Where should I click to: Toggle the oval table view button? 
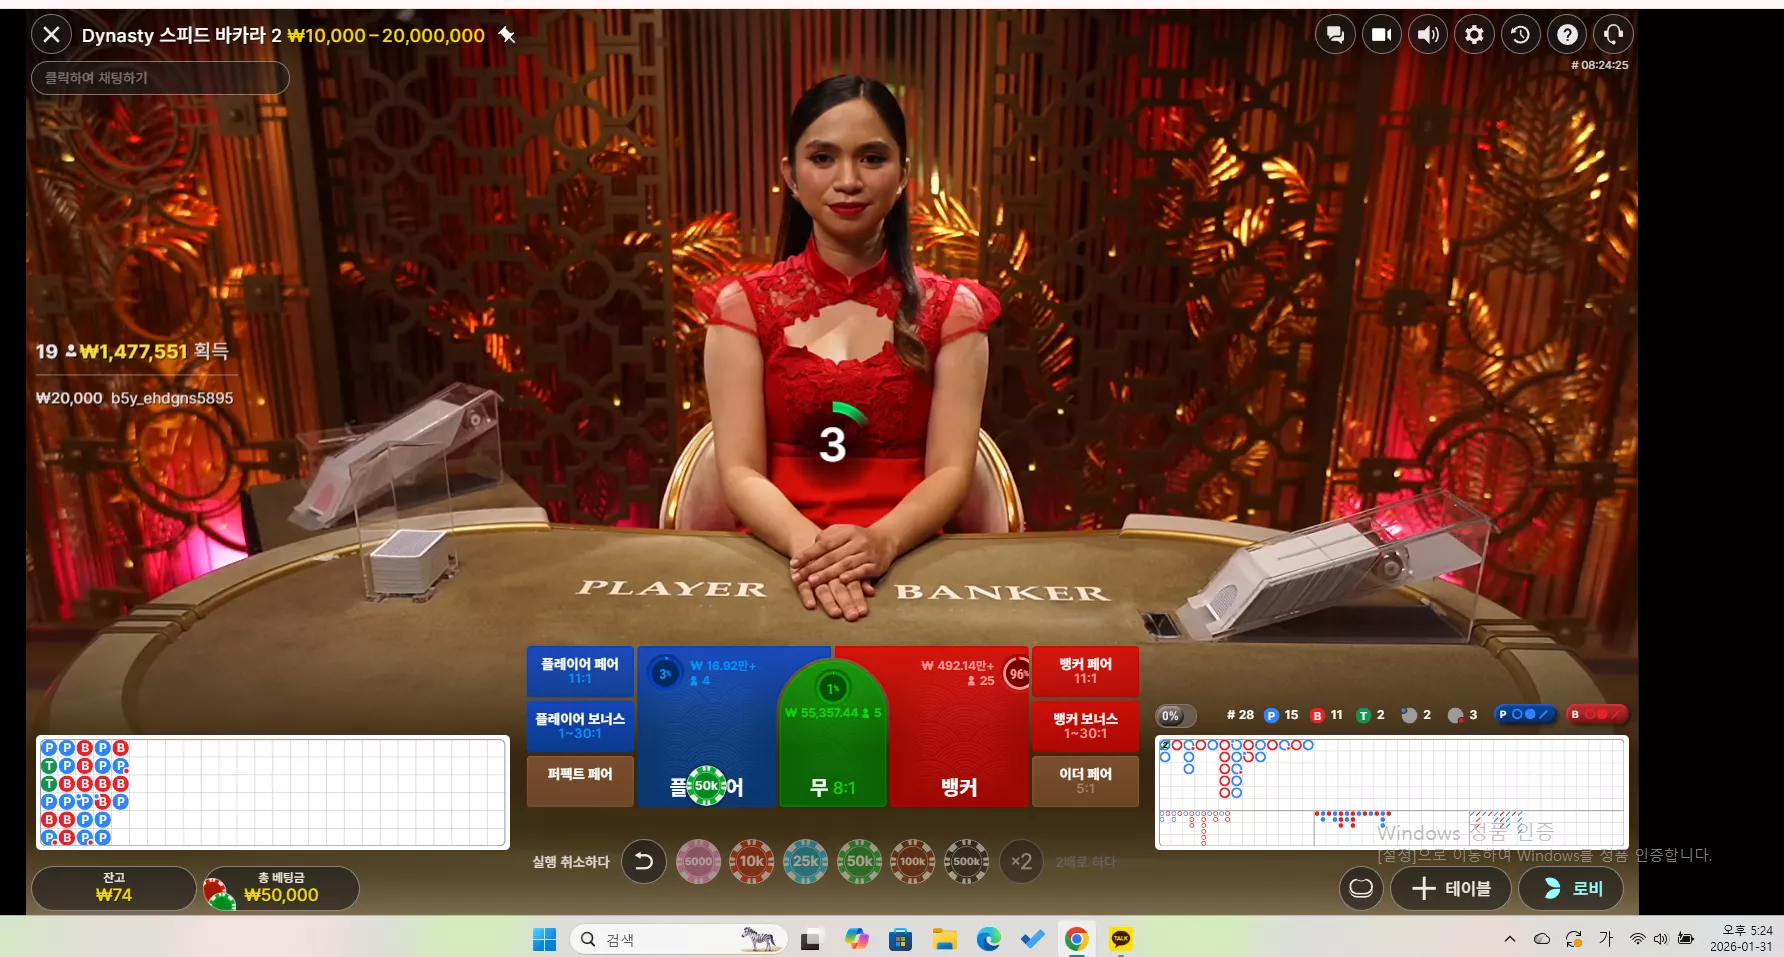point(1361,888)
